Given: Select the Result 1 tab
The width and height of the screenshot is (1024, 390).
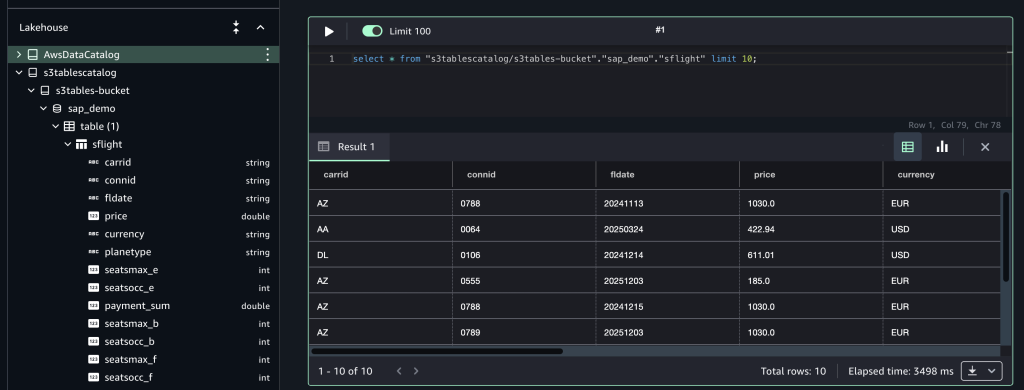Looking at the screenshot, I should 349,147.
